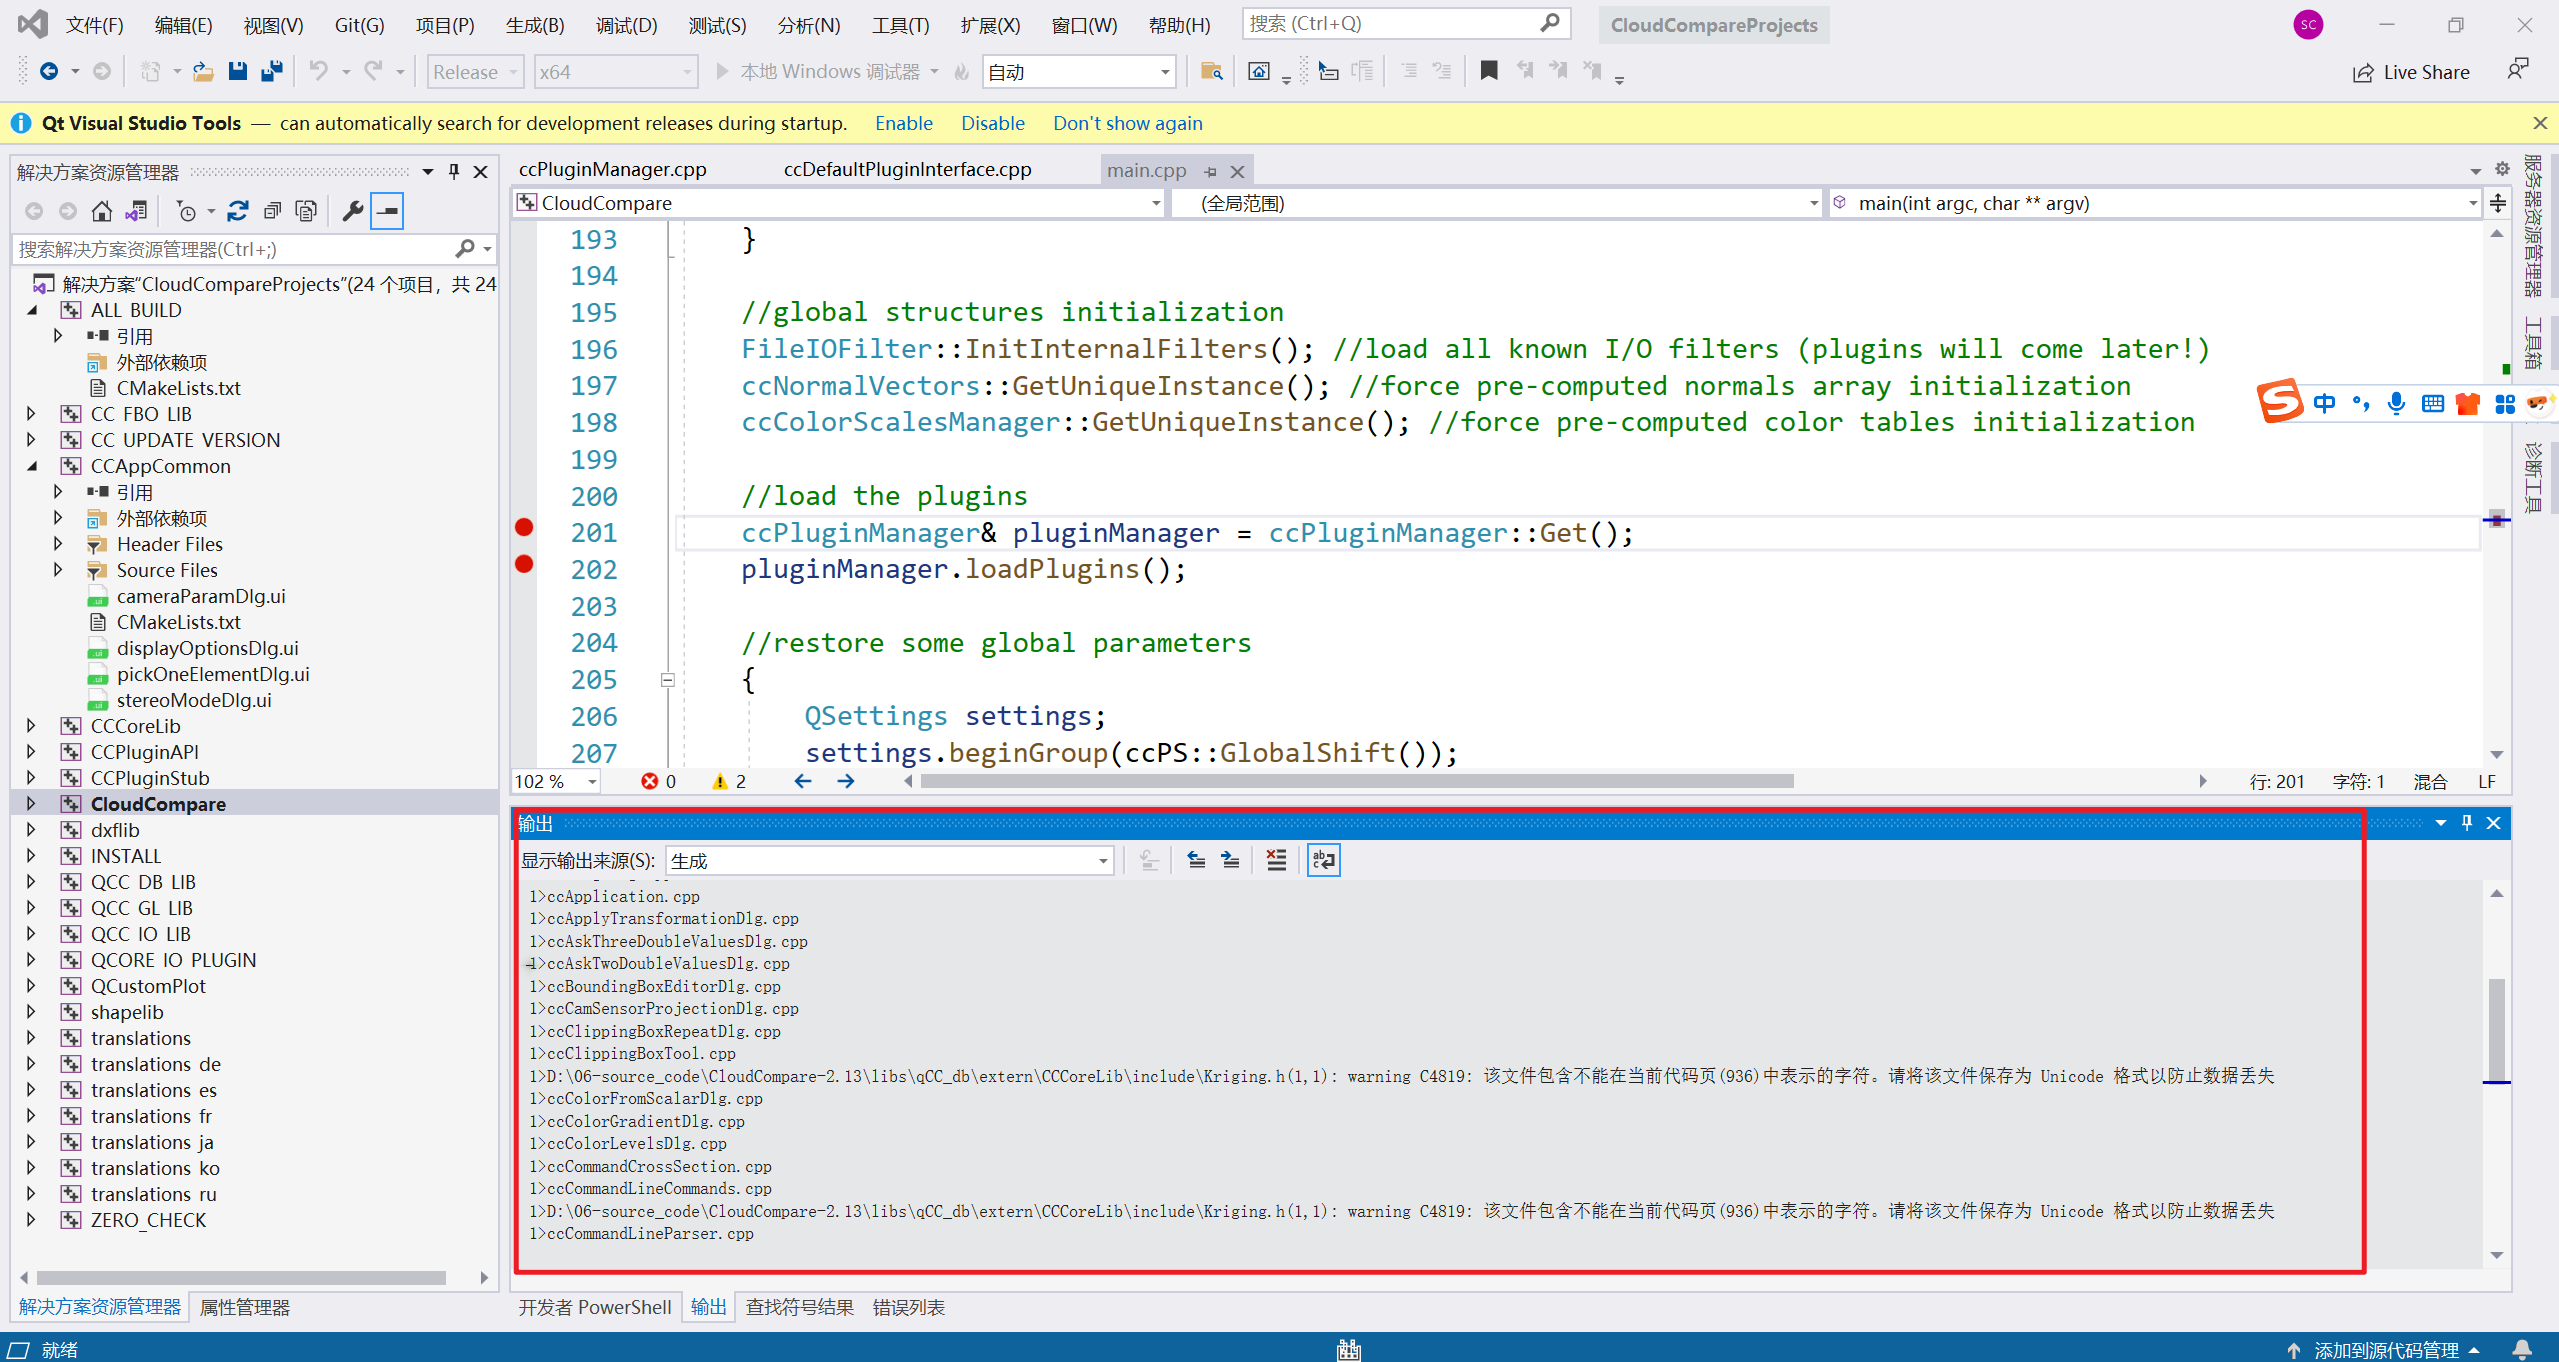The image size is (2559, 1362).
Task: Click the warning count triangle icon
Action: coord(719,781)
